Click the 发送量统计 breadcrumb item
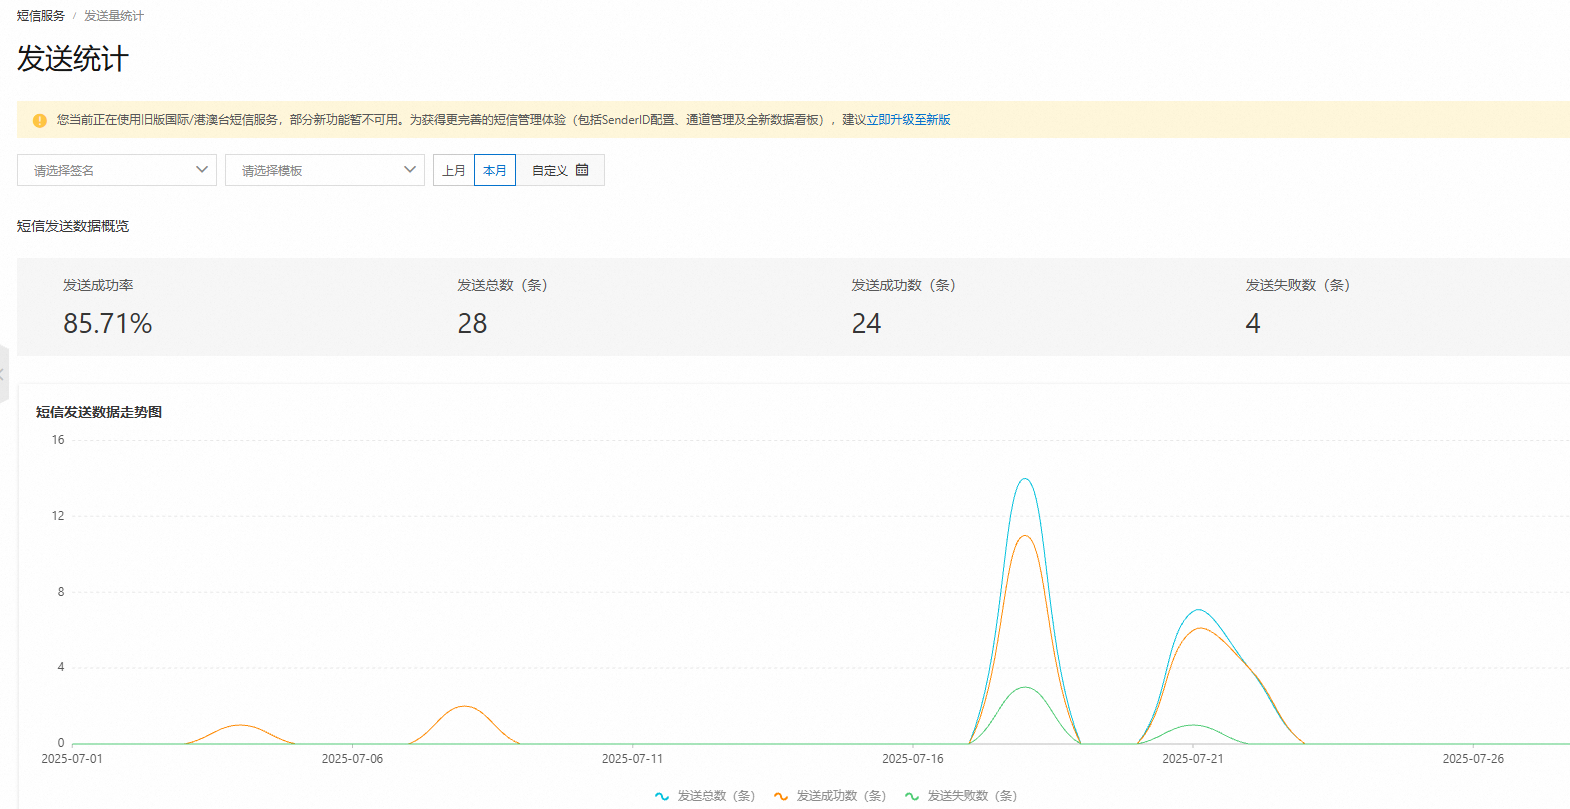 (114, 16)
